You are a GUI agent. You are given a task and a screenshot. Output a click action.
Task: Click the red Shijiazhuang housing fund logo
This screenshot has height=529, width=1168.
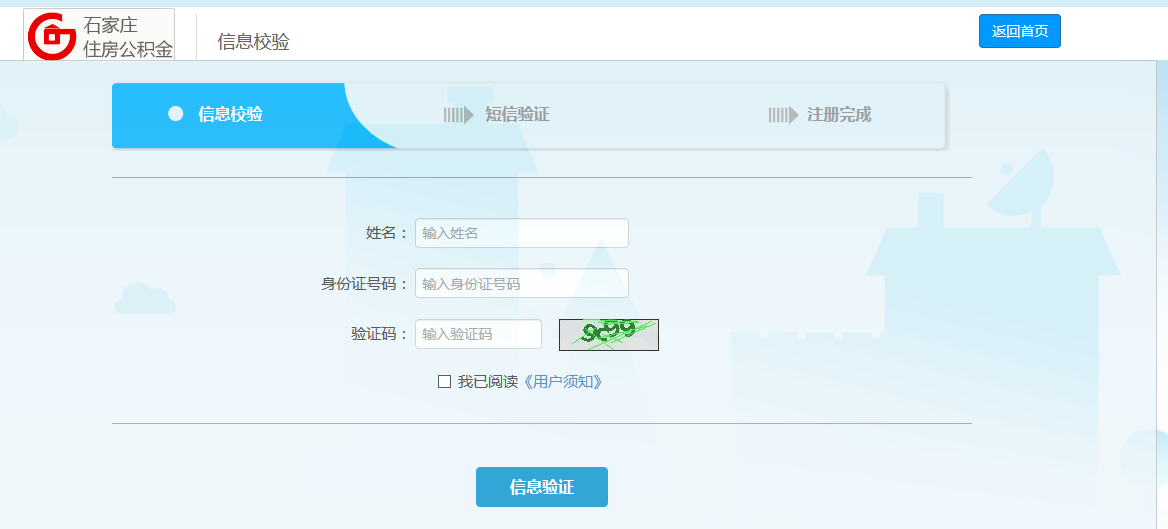click(x=51, y=36)
